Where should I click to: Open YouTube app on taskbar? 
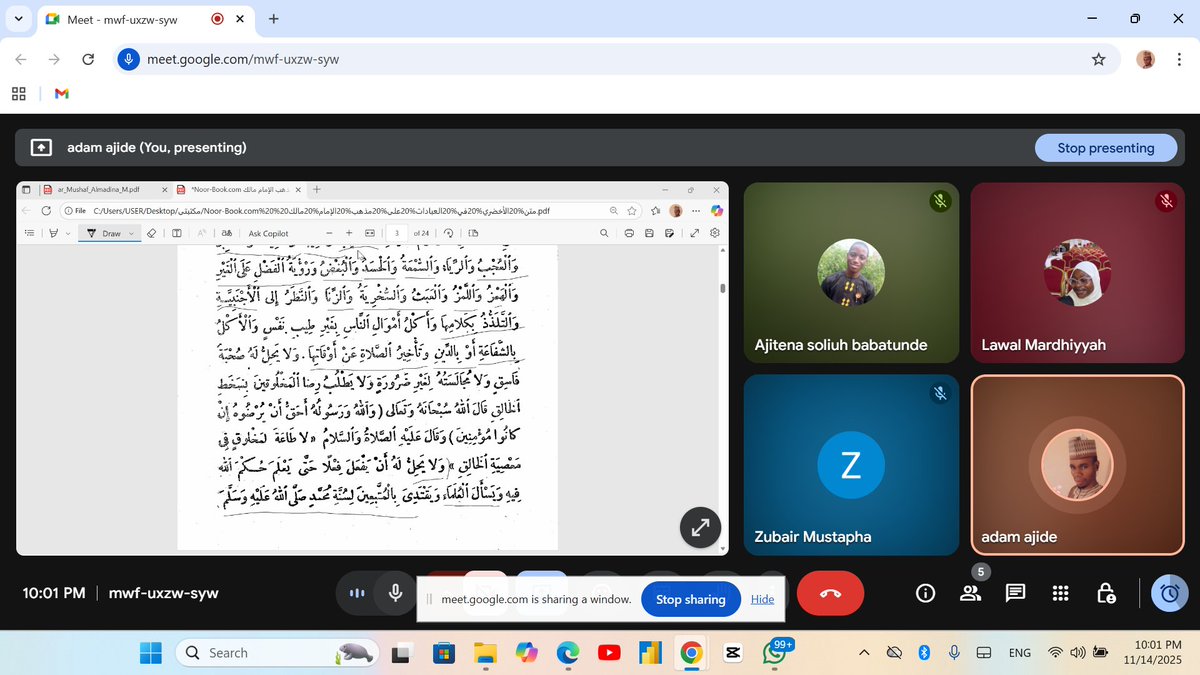click(608, 652)
